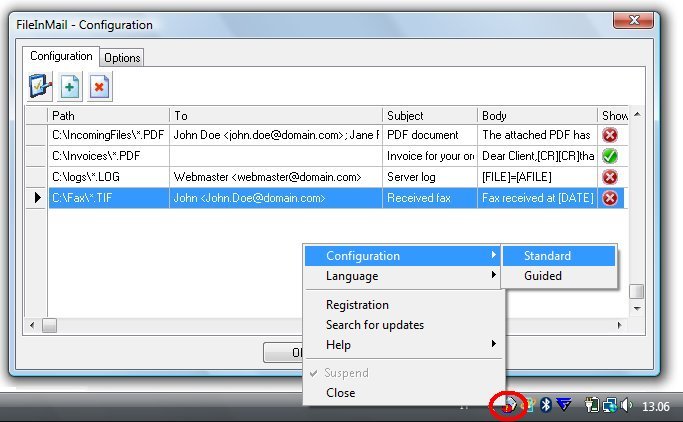Select the Configuration tab
The width and height of the screenshot is (683, 422).
61,56
